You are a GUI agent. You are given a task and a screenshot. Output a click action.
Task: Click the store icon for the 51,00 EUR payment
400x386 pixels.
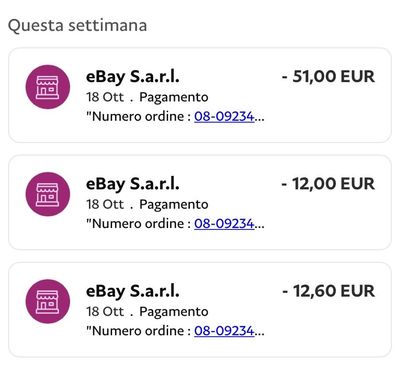click(x=48, y=87)
